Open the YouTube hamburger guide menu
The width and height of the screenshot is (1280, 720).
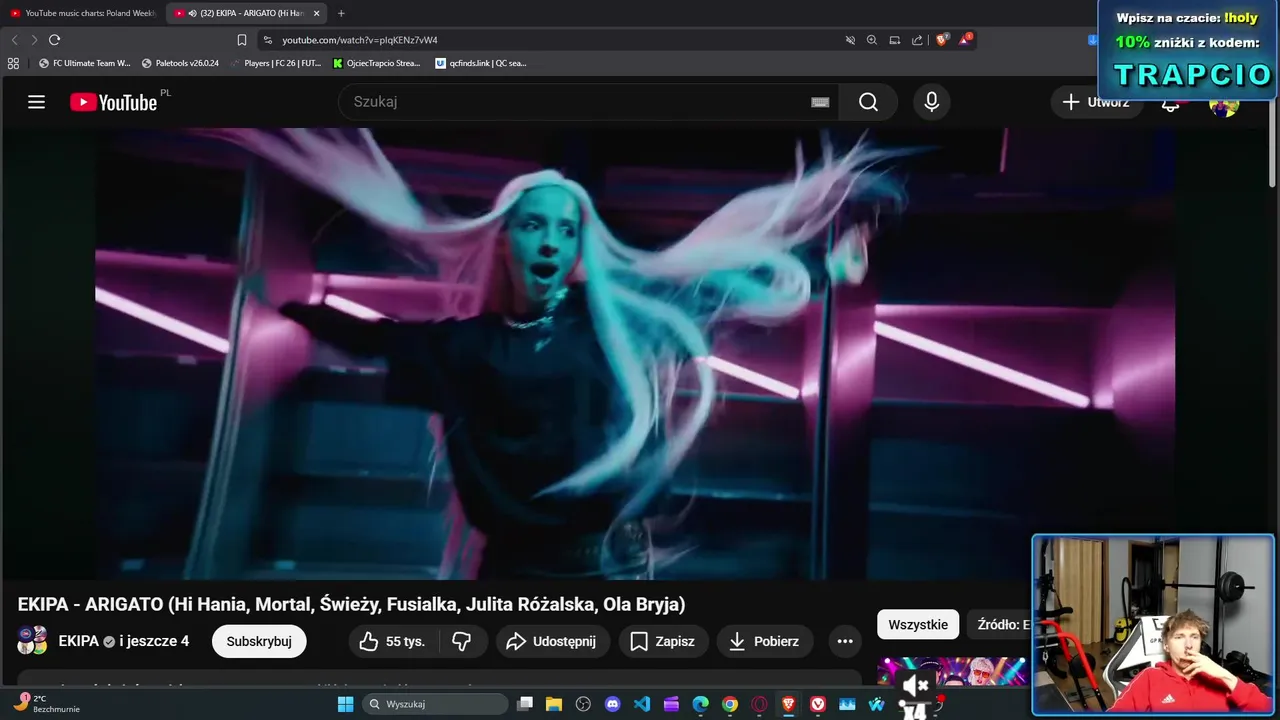(36, 102)
